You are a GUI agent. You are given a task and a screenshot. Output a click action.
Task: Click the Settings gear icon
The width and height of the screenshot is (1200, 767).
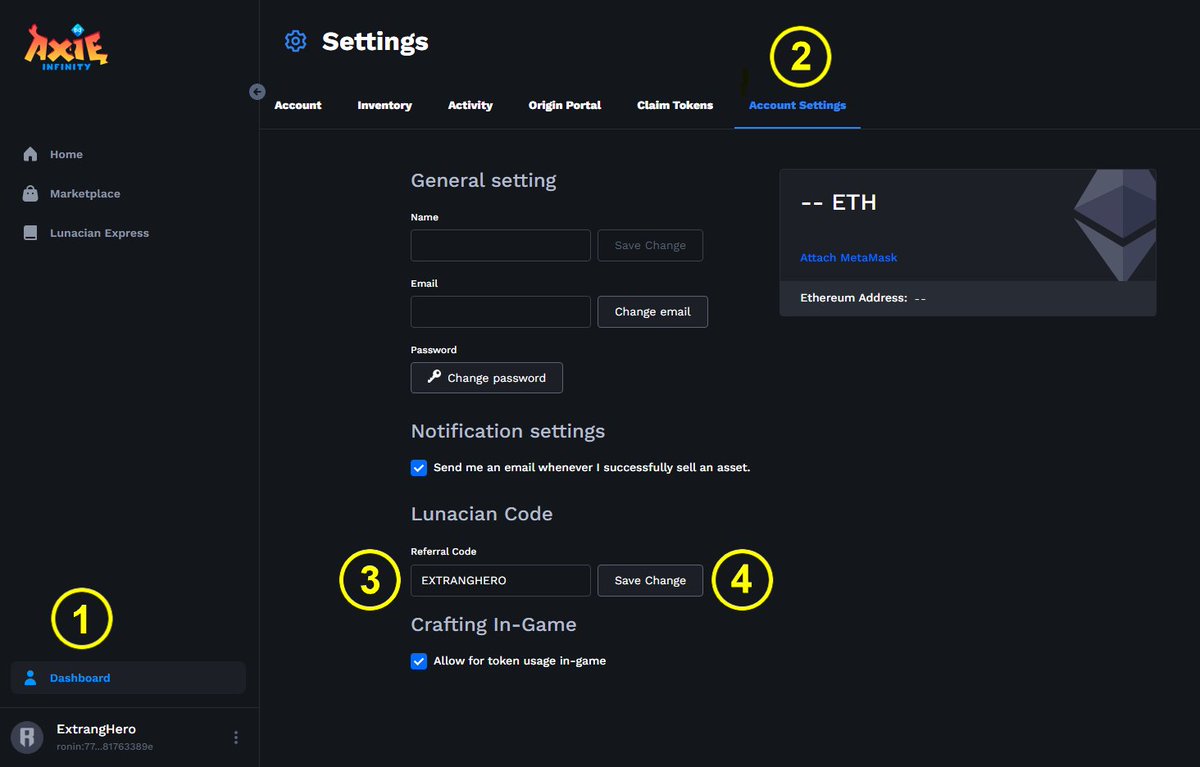point(295,41)
